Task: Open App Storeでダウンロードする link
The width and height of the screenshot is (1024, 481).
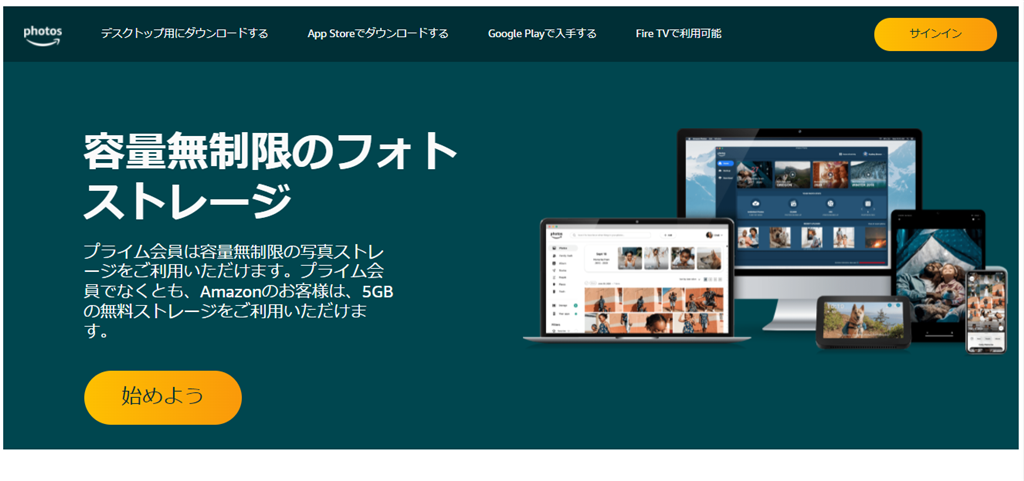Action: [x=378, y=34]
